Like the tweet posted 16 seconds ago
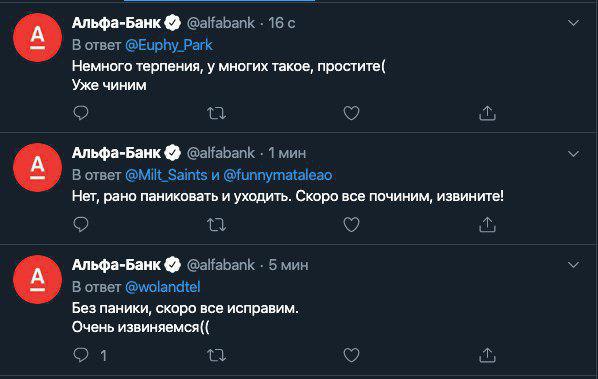This screenshot has width=598, height=379. pos(351,113)
